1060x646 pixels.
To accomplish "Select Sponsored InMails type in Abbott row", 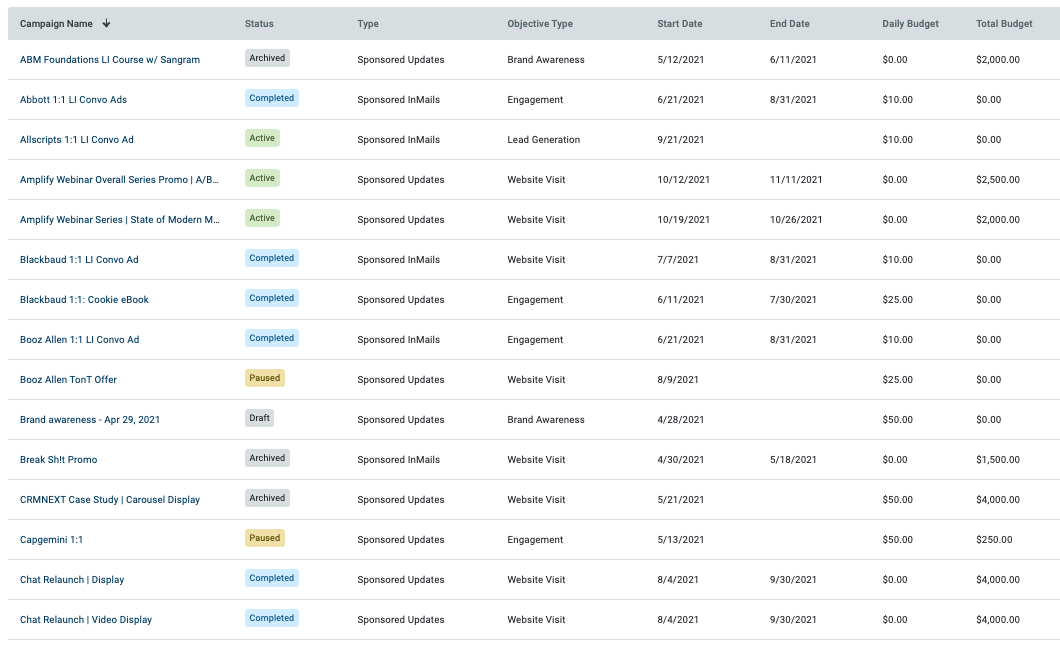I will tap(398, 99).
